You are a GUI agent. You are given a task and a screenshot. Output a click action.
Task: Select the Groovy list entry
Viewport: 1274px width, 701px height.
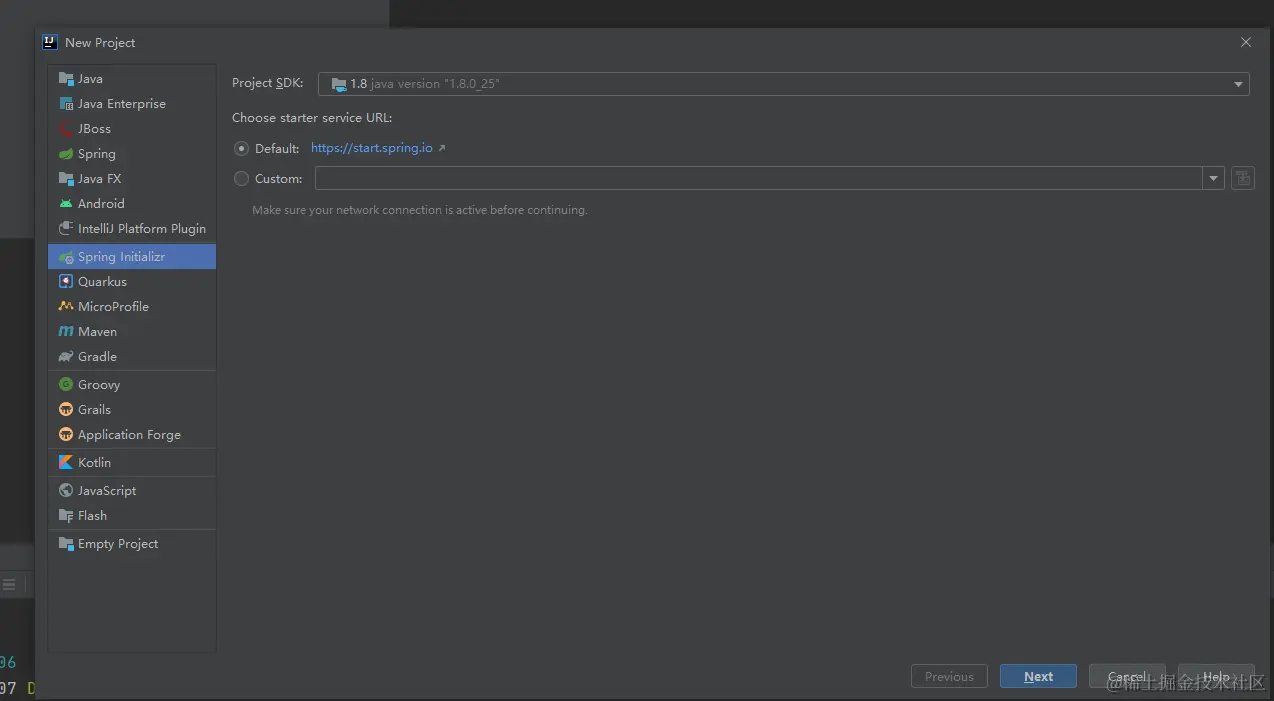(x=132, y=385)
